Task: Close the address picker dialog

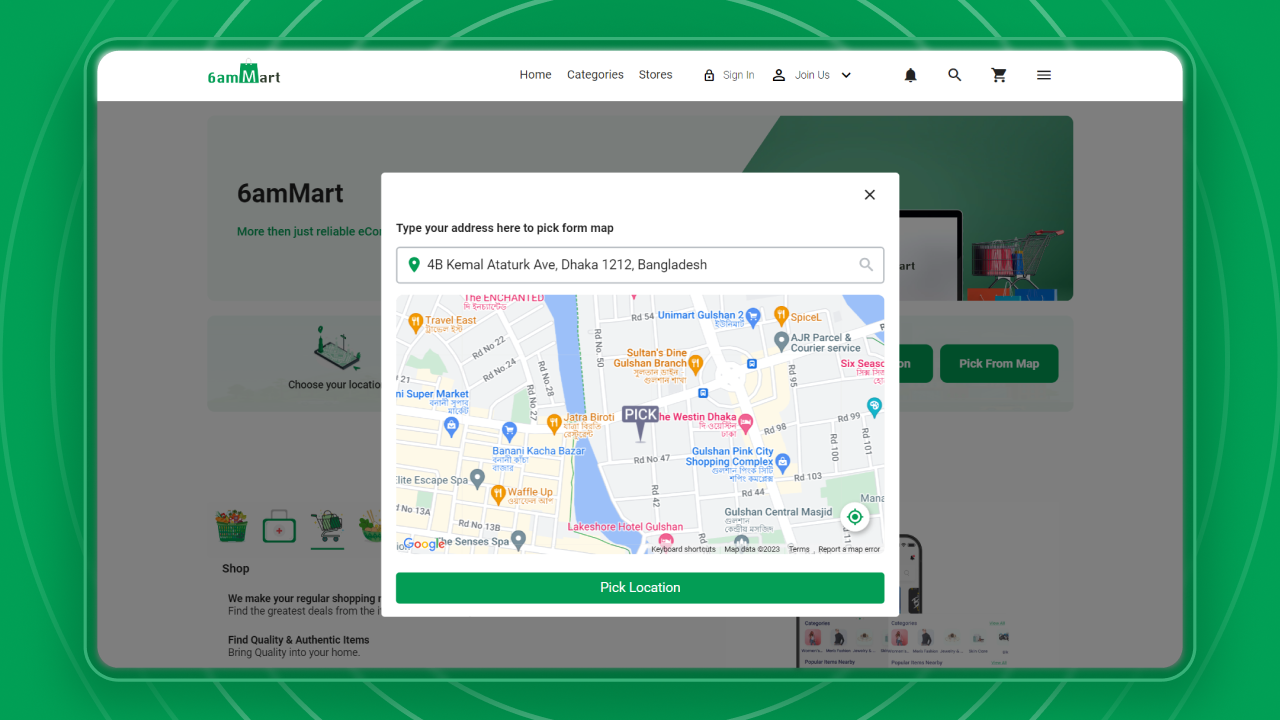Action: (870, 195)
